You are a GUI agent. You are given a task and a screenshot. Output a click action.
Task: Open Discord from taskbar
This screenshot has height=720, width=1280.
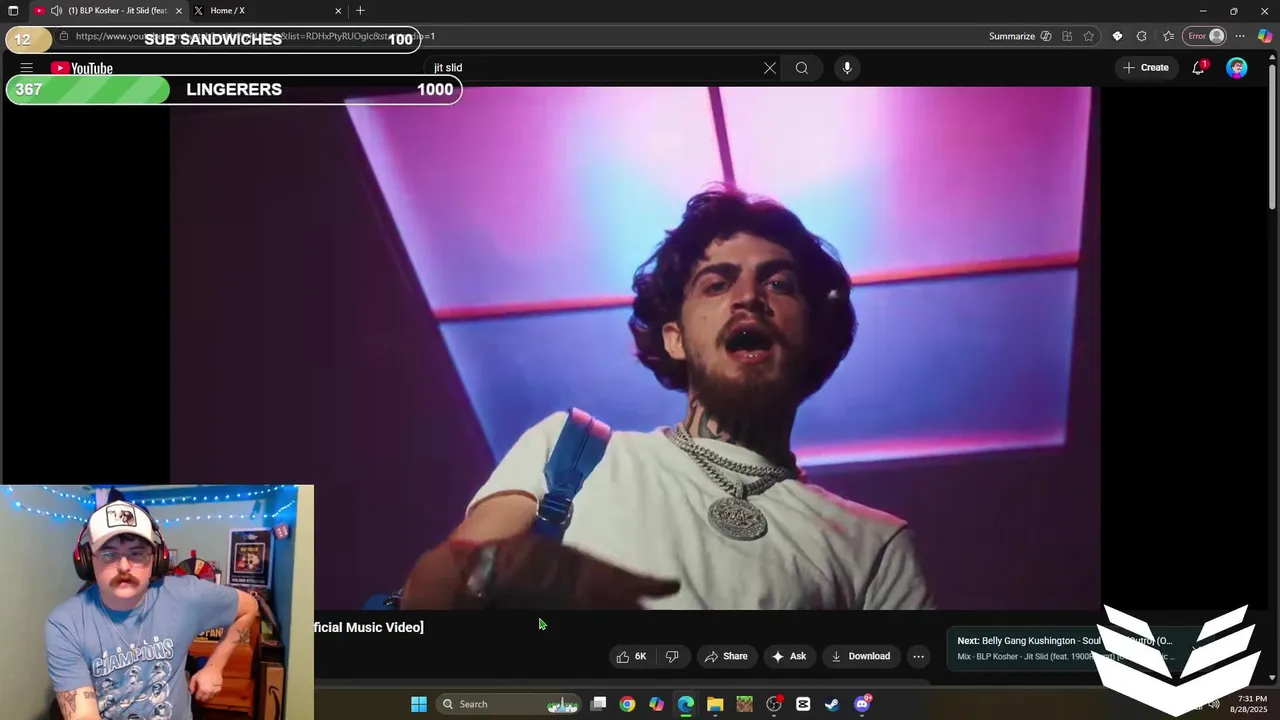(862, 704)
